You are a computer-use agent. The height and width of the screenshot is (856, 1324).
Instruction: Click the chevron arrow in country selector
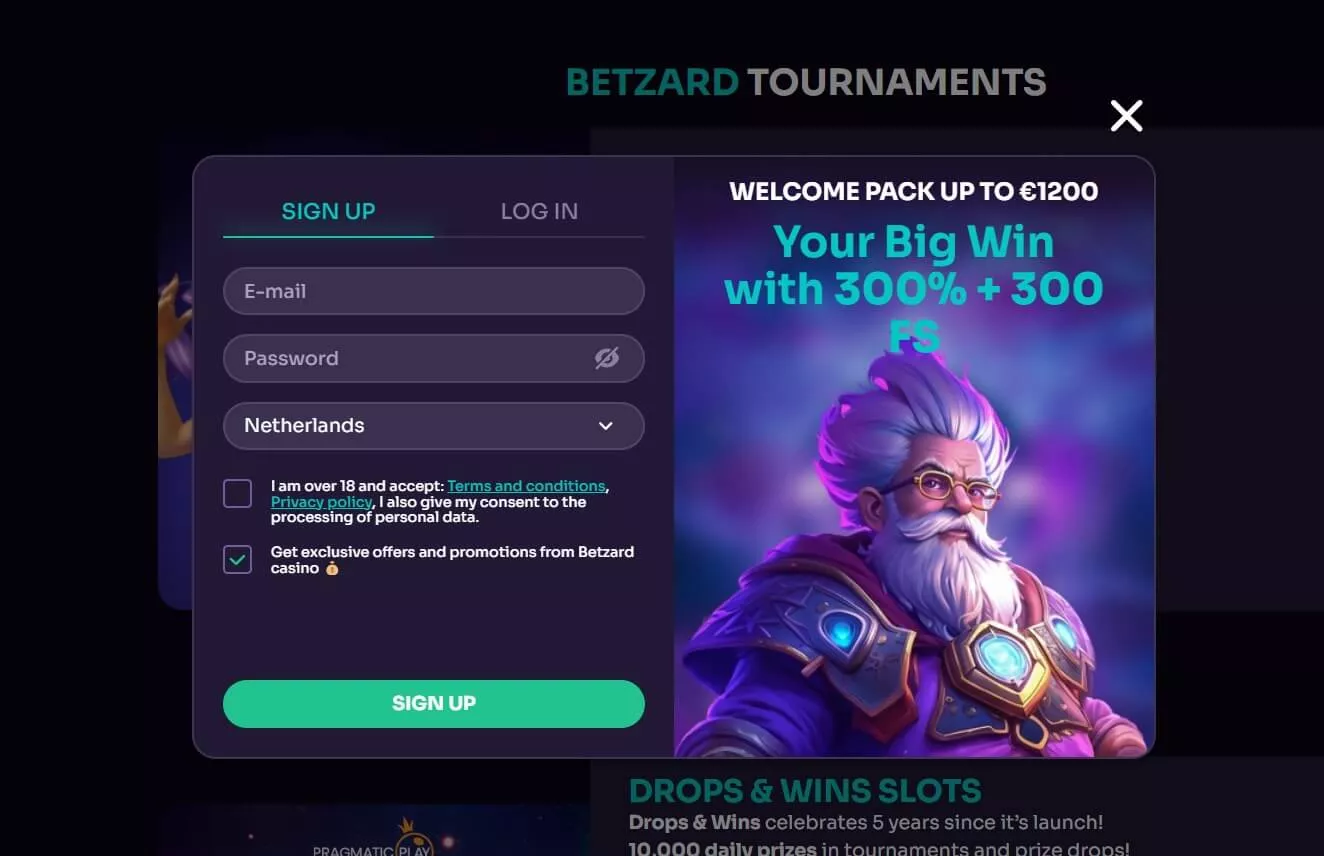[605, 426]
